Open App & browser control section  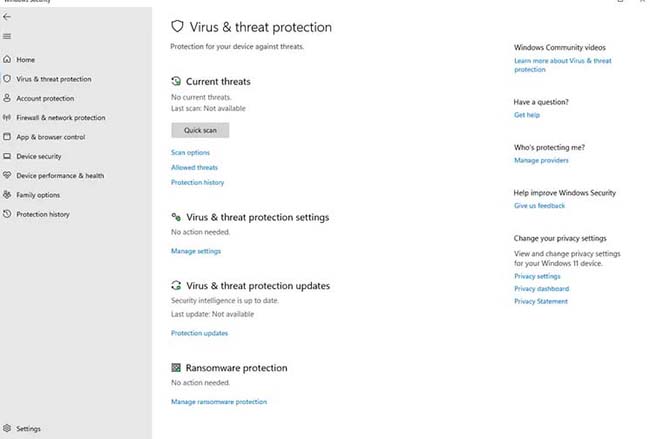click(50, 137)
